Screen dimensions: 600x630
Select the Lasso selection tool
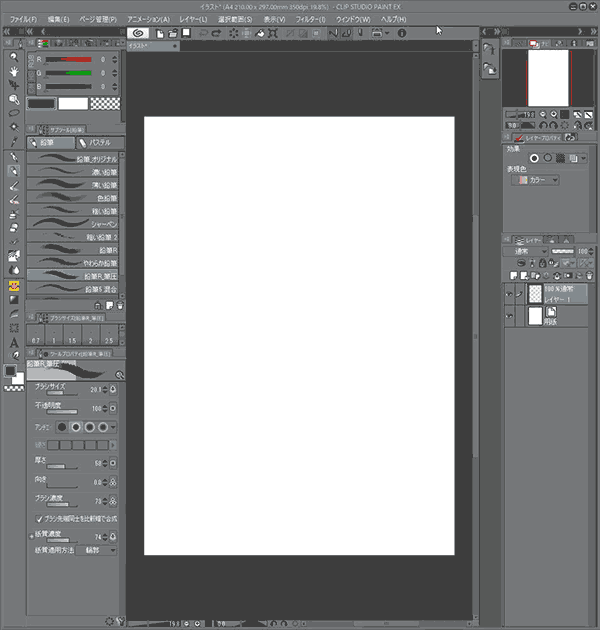tap(14, 113)
